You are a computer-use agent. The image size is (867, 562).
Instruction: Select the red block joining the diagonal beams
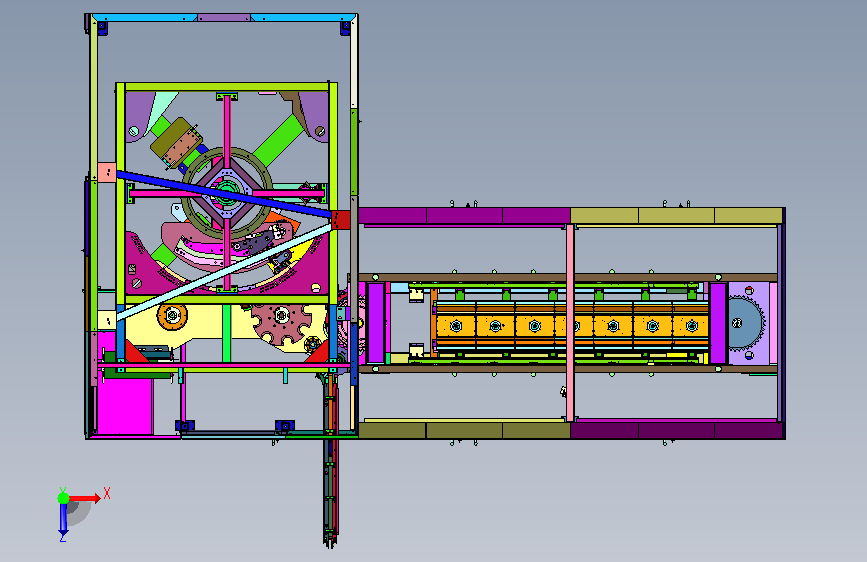pyautogui.click(x=341, y=220)
